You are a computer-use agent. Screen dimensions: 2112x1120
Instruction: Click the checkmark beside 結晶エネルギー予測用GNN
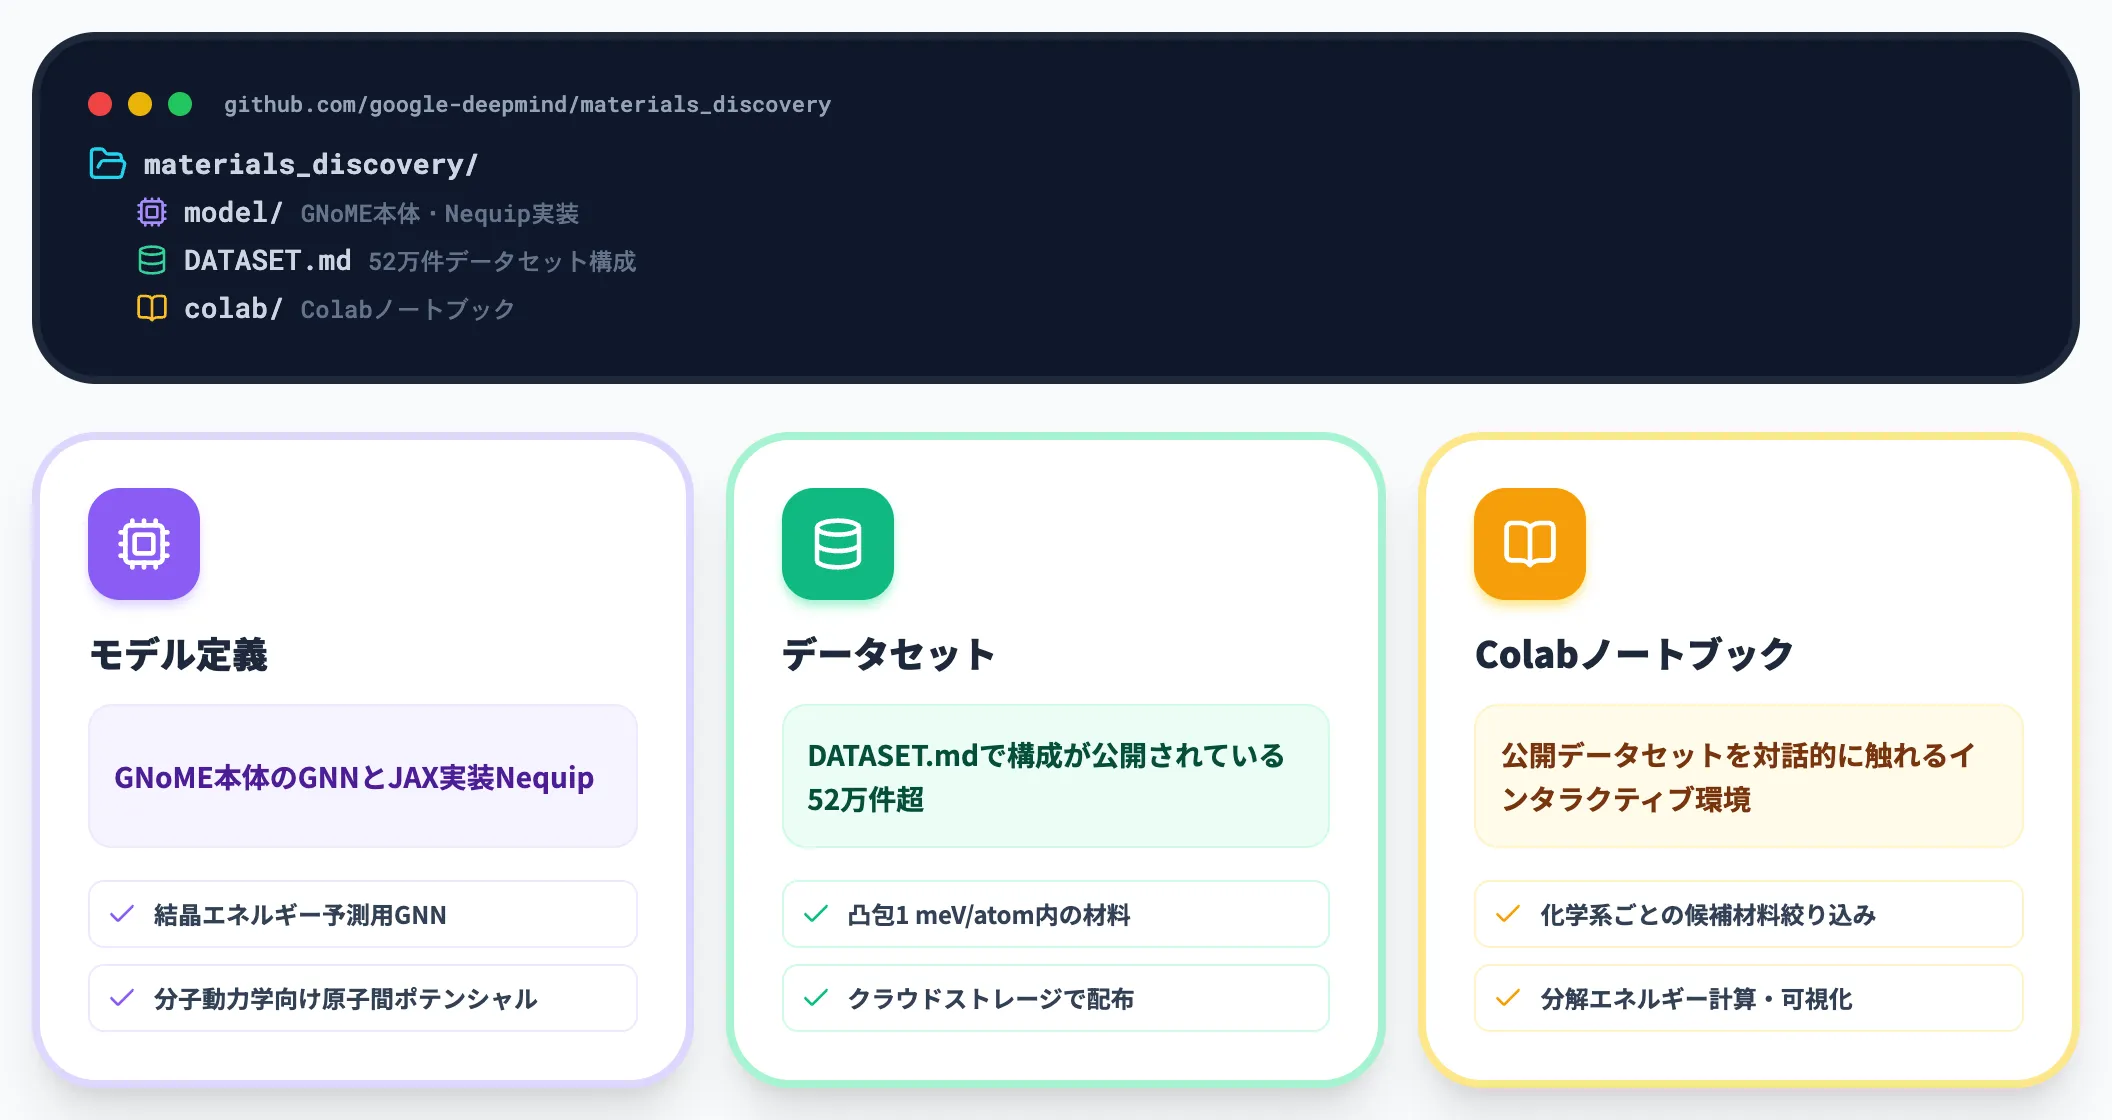pyautogui.click(x=122, y=914)
